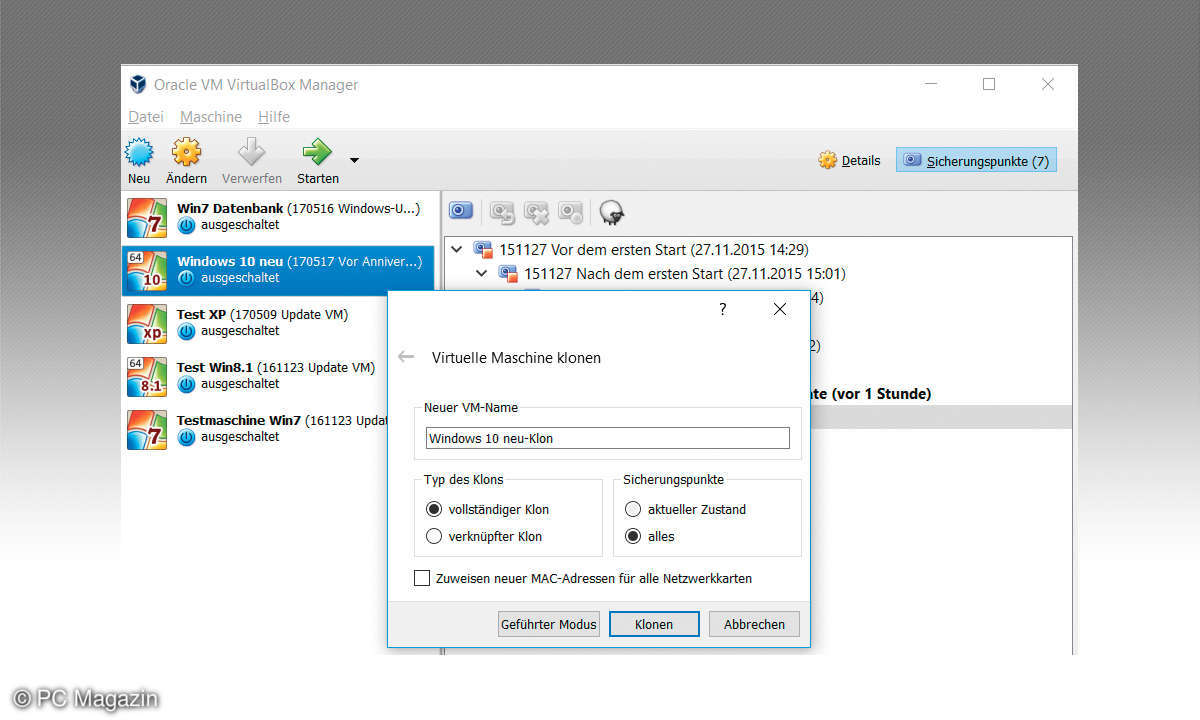Screen dimensions: 1200x720
Task: Start the VM with the green Starten arrow
Action: click(x=317, y=152)
